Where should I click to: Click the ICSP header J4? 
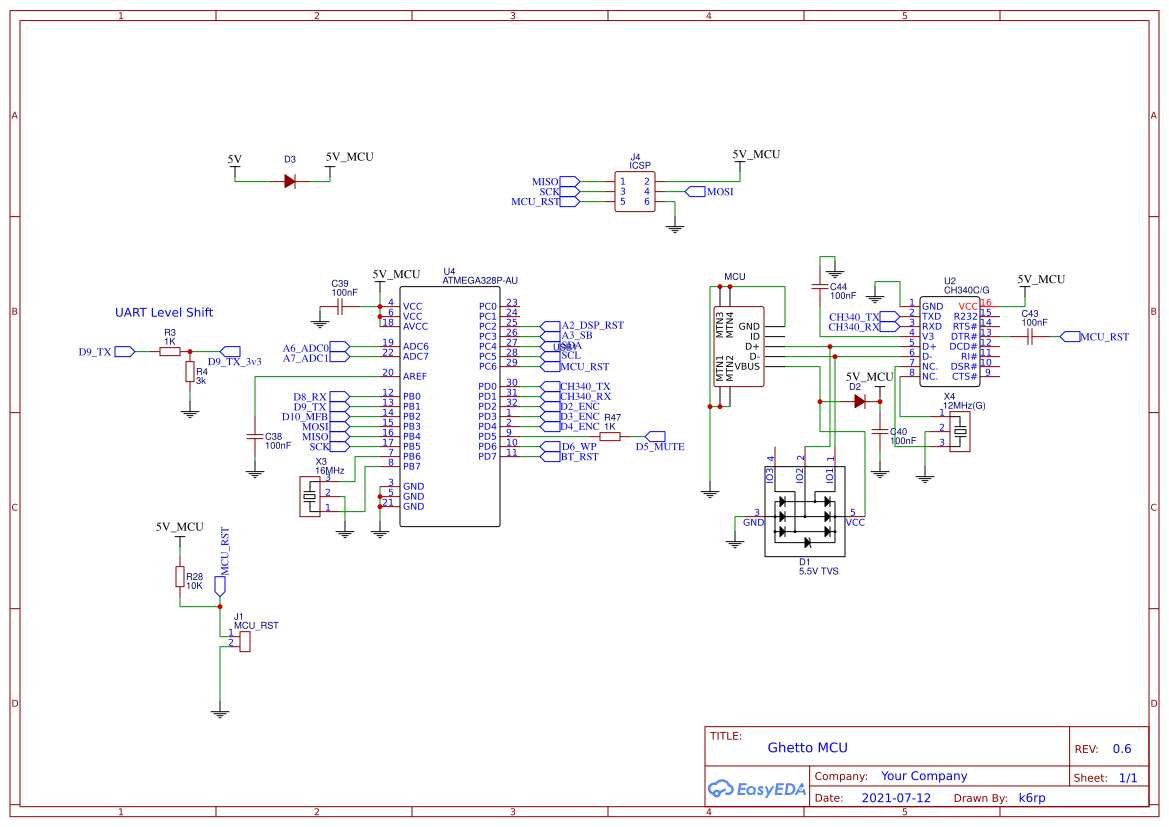coord(636,190)
